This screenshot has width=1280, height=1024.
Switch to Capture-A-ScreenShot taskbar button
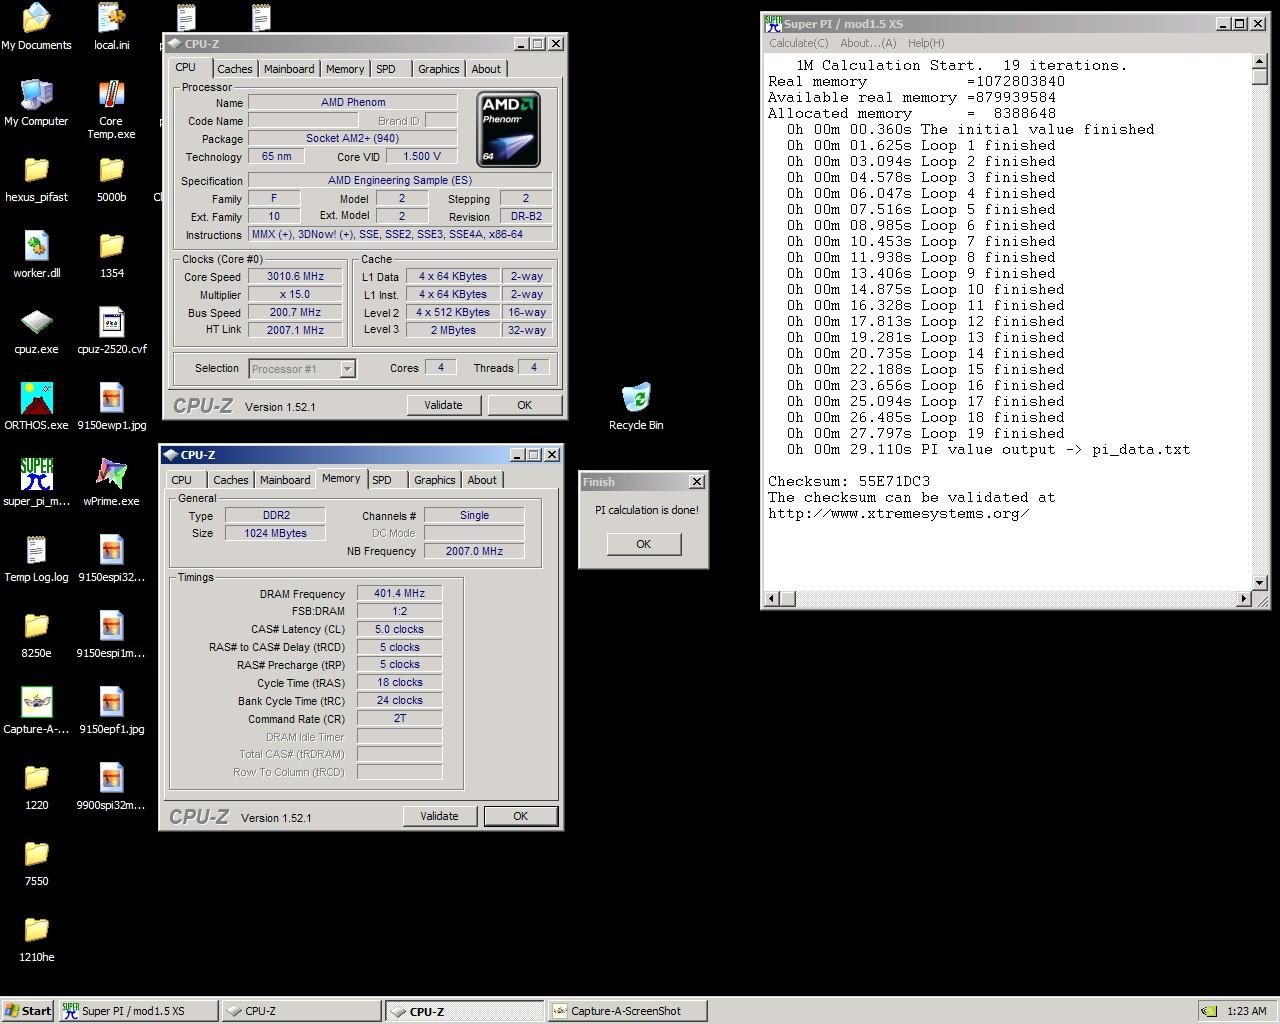(627, 1011)
